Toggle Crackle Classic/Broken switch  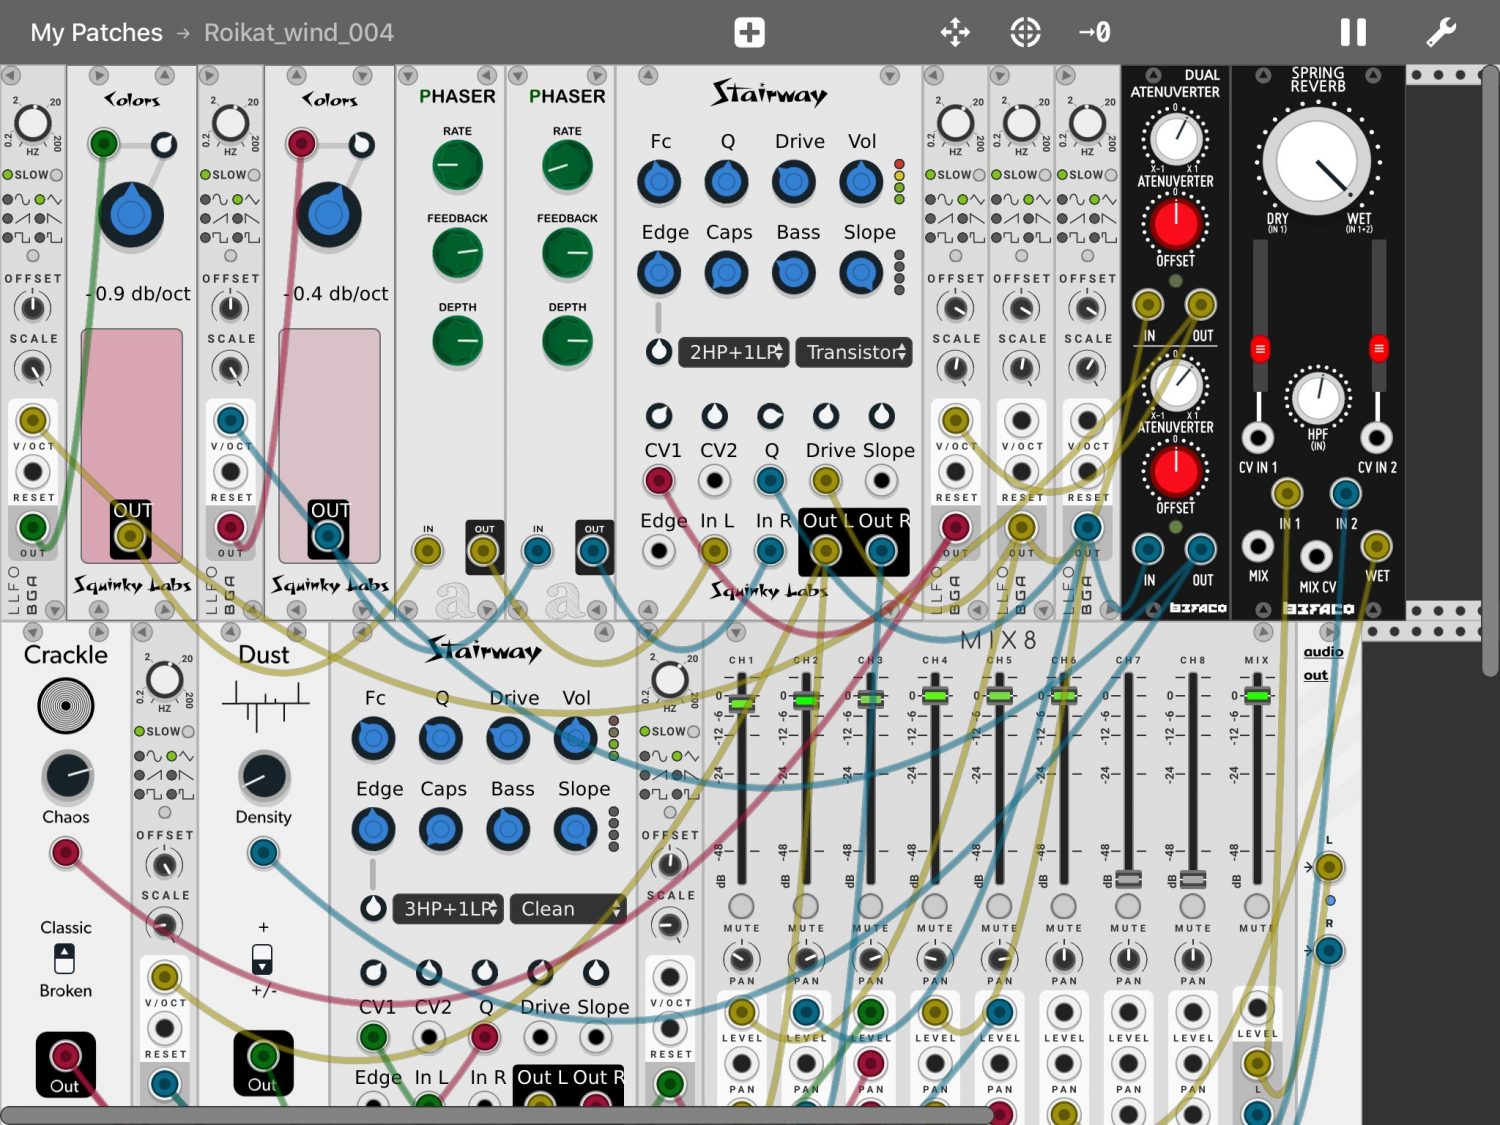pos(64,958)
